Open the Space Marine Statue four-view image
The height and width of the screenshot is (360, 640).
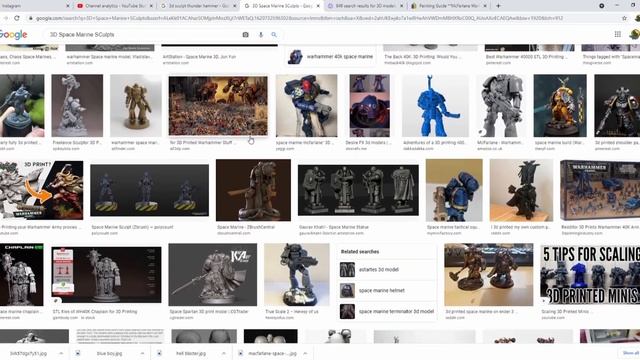pos(358,190)
